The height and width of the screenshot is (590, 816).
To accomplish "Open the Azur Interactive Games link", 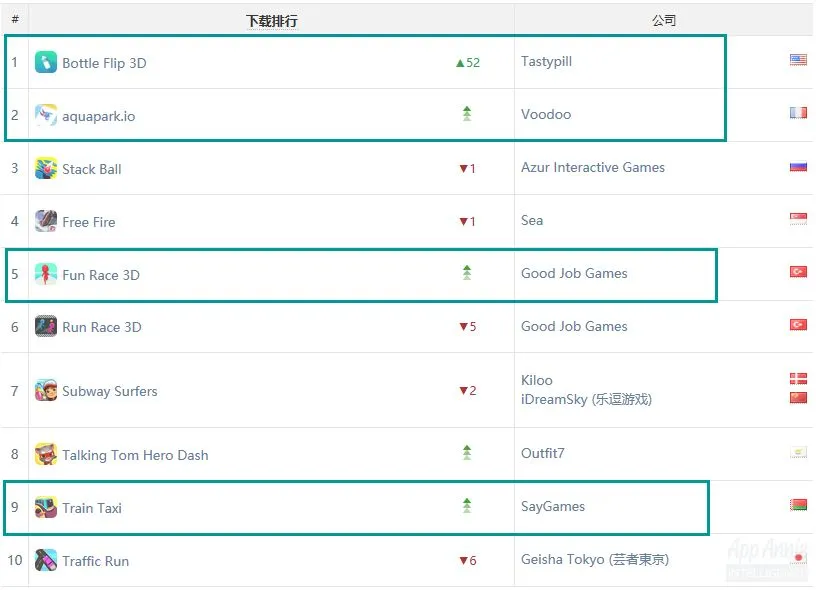I will pyautogui.click(x=593, y=167).
